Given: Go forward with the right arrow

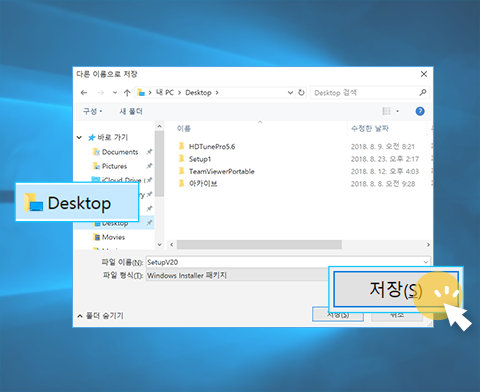Looking at the screenshot, I should pos(101,93).
